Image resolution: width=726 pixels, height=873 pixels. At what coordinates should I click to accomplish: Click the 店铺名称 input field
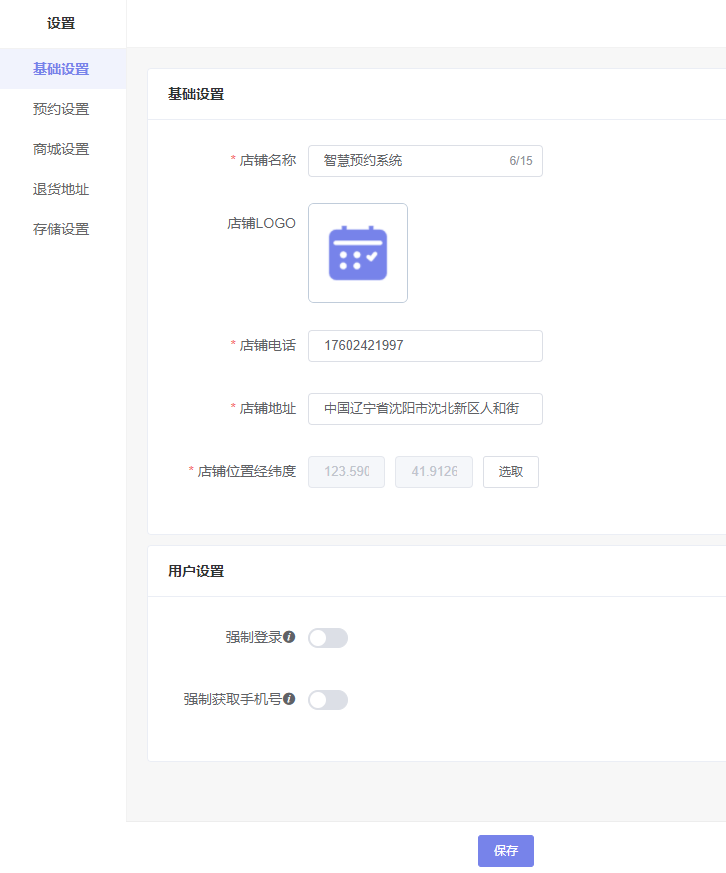[425, 161]
